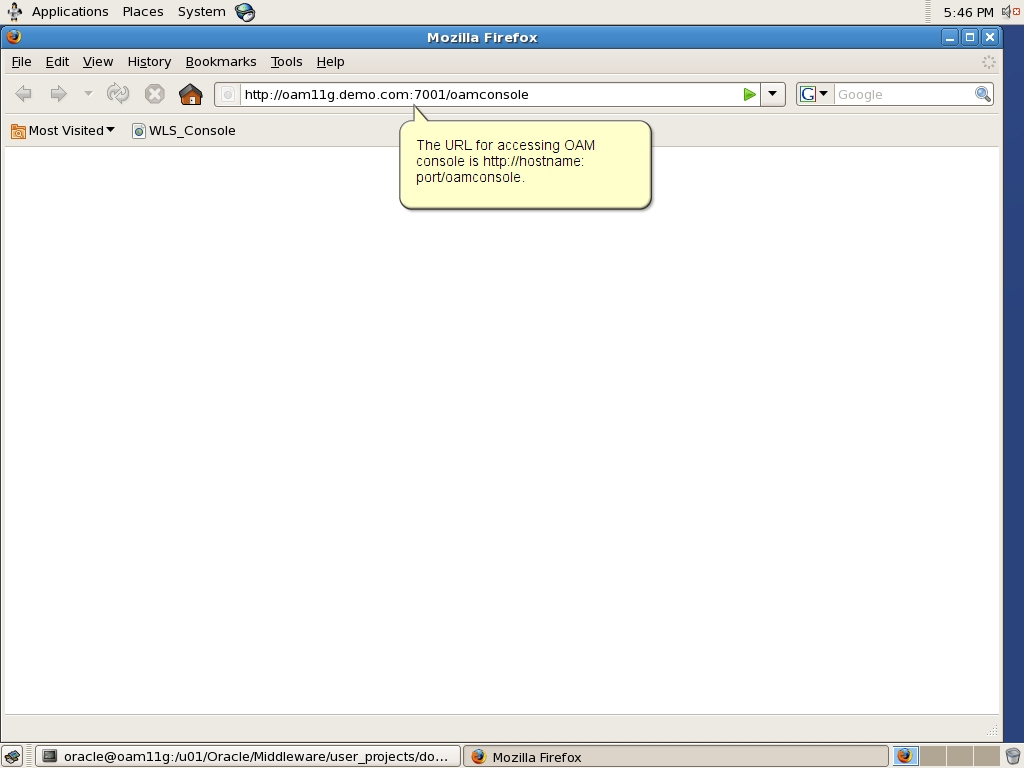1024x768 pixels.
Task: Open the WLS_Console bookmark
Action: (184, 130)
